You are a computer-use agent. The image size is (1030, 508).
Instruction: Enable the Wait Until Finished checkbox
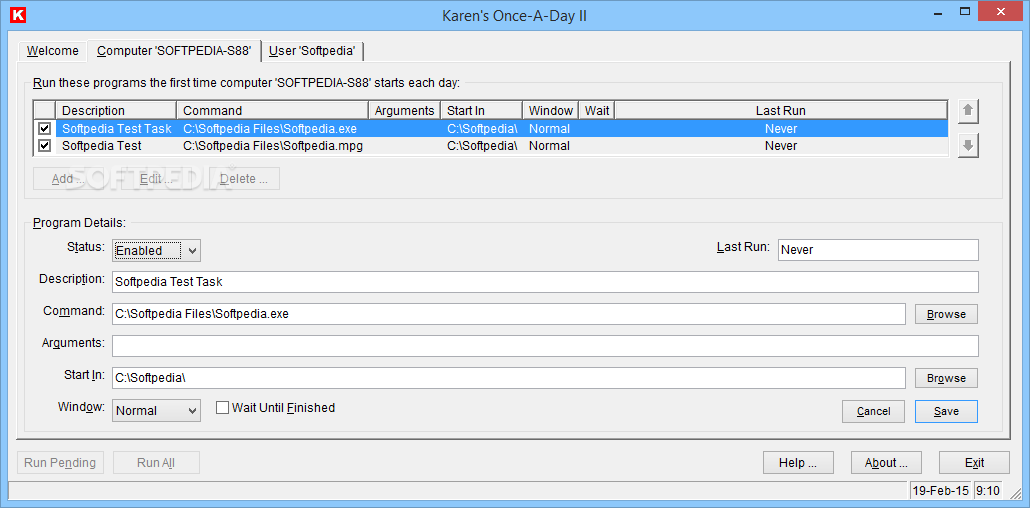[x=223, y=408]
